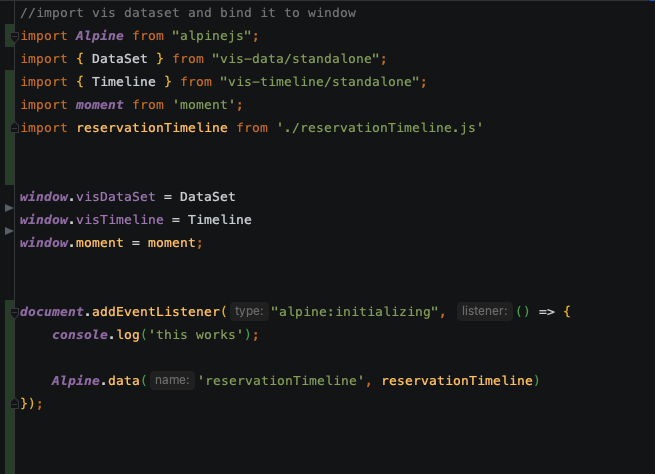Image resolution: width=655 pixels, height=474 pixels.
Task: Click gutter arrow between visTimeline and window.moment lines
Action: click(9, 231)
